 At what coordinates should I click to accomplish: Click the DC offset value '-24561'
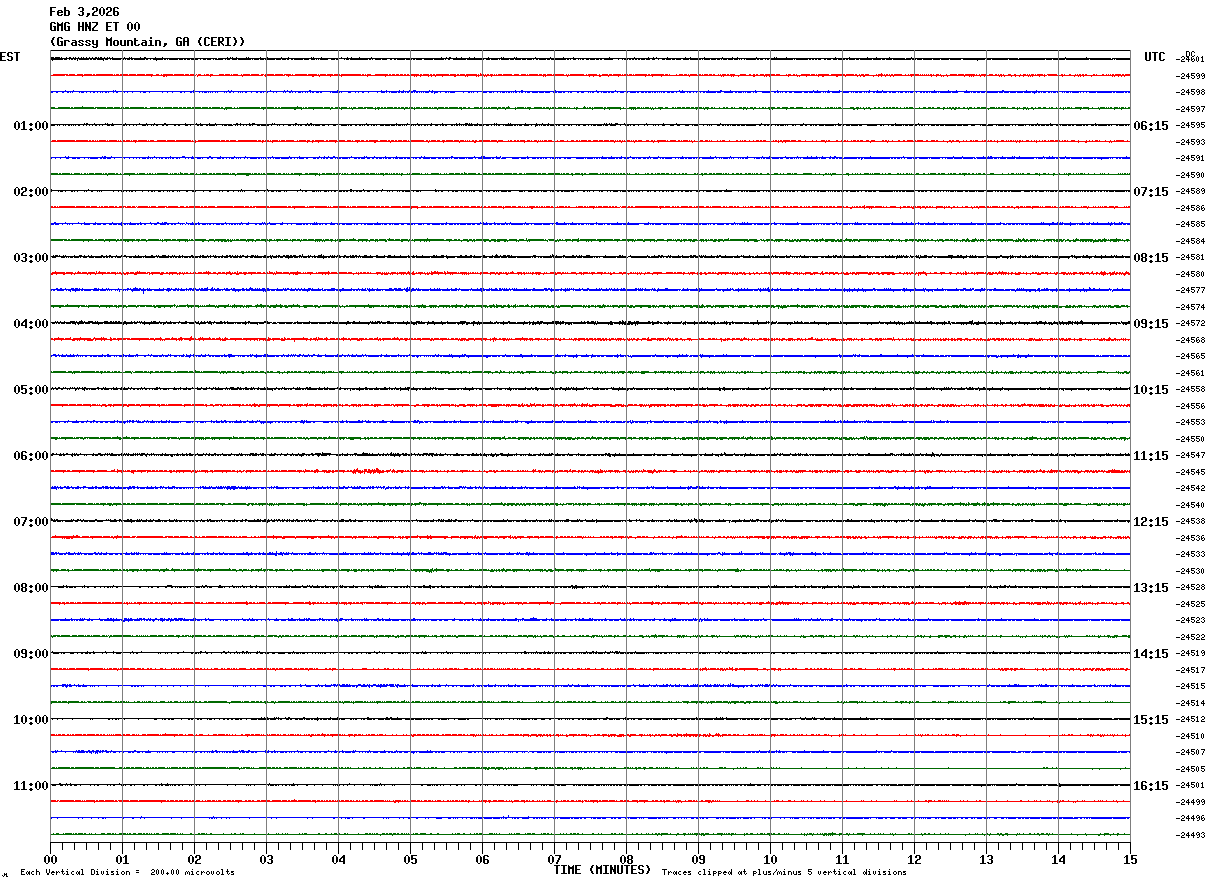pyautogui.click(x=1190, y=373)
